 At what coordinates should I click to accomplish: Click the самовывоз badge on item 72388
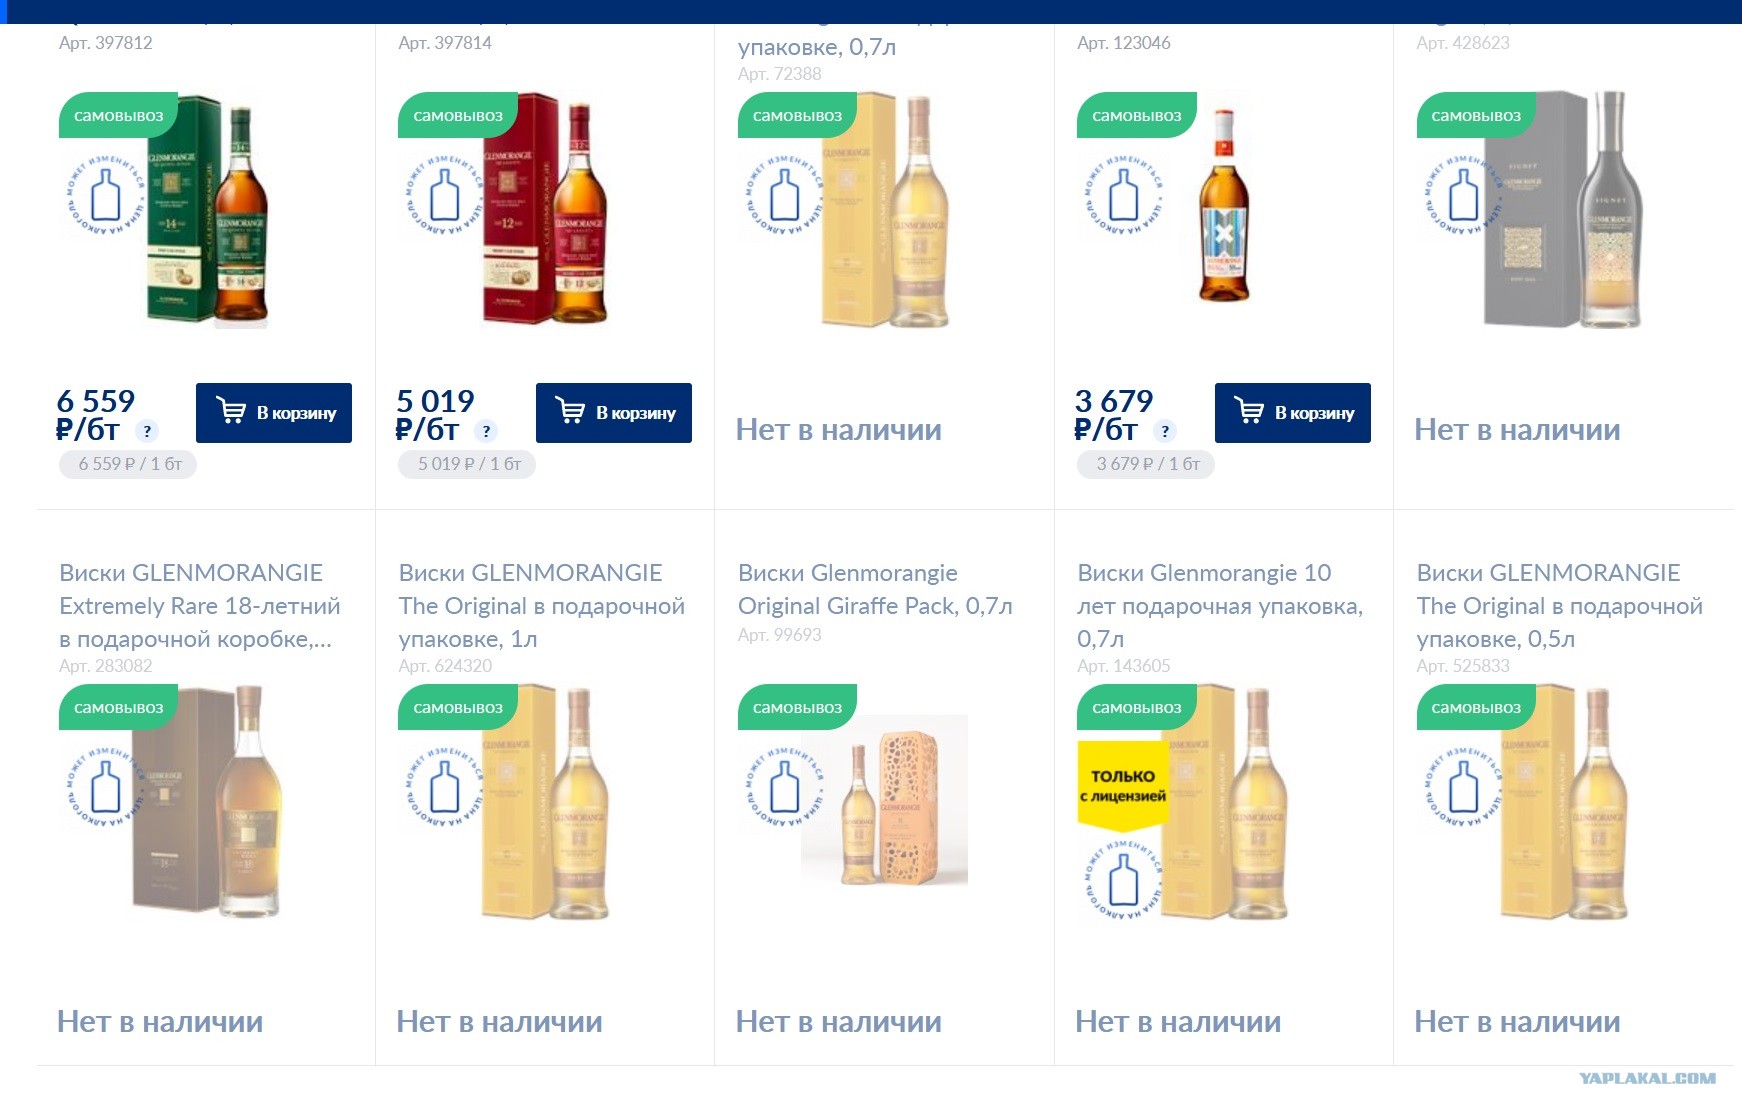tap(797, 116)
